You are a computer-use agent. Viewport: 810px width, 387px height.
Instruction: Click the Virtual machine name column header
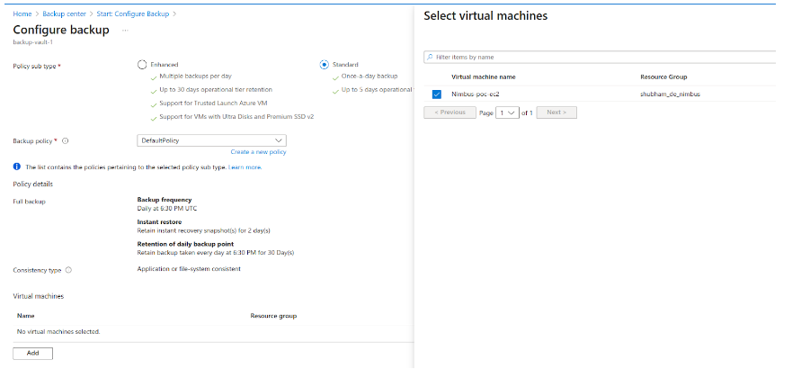coord(483,77)
